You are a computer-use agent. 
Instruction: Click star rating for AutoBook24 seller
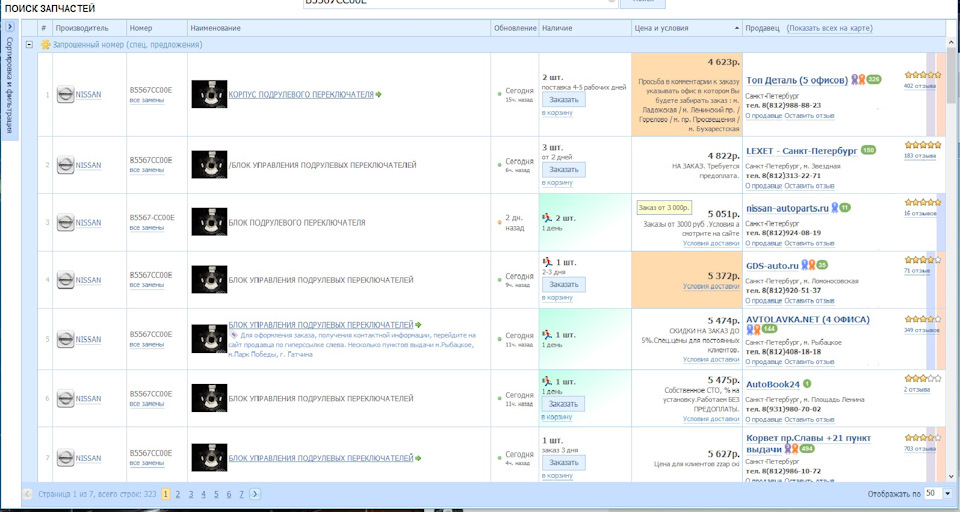click(923, 378)
